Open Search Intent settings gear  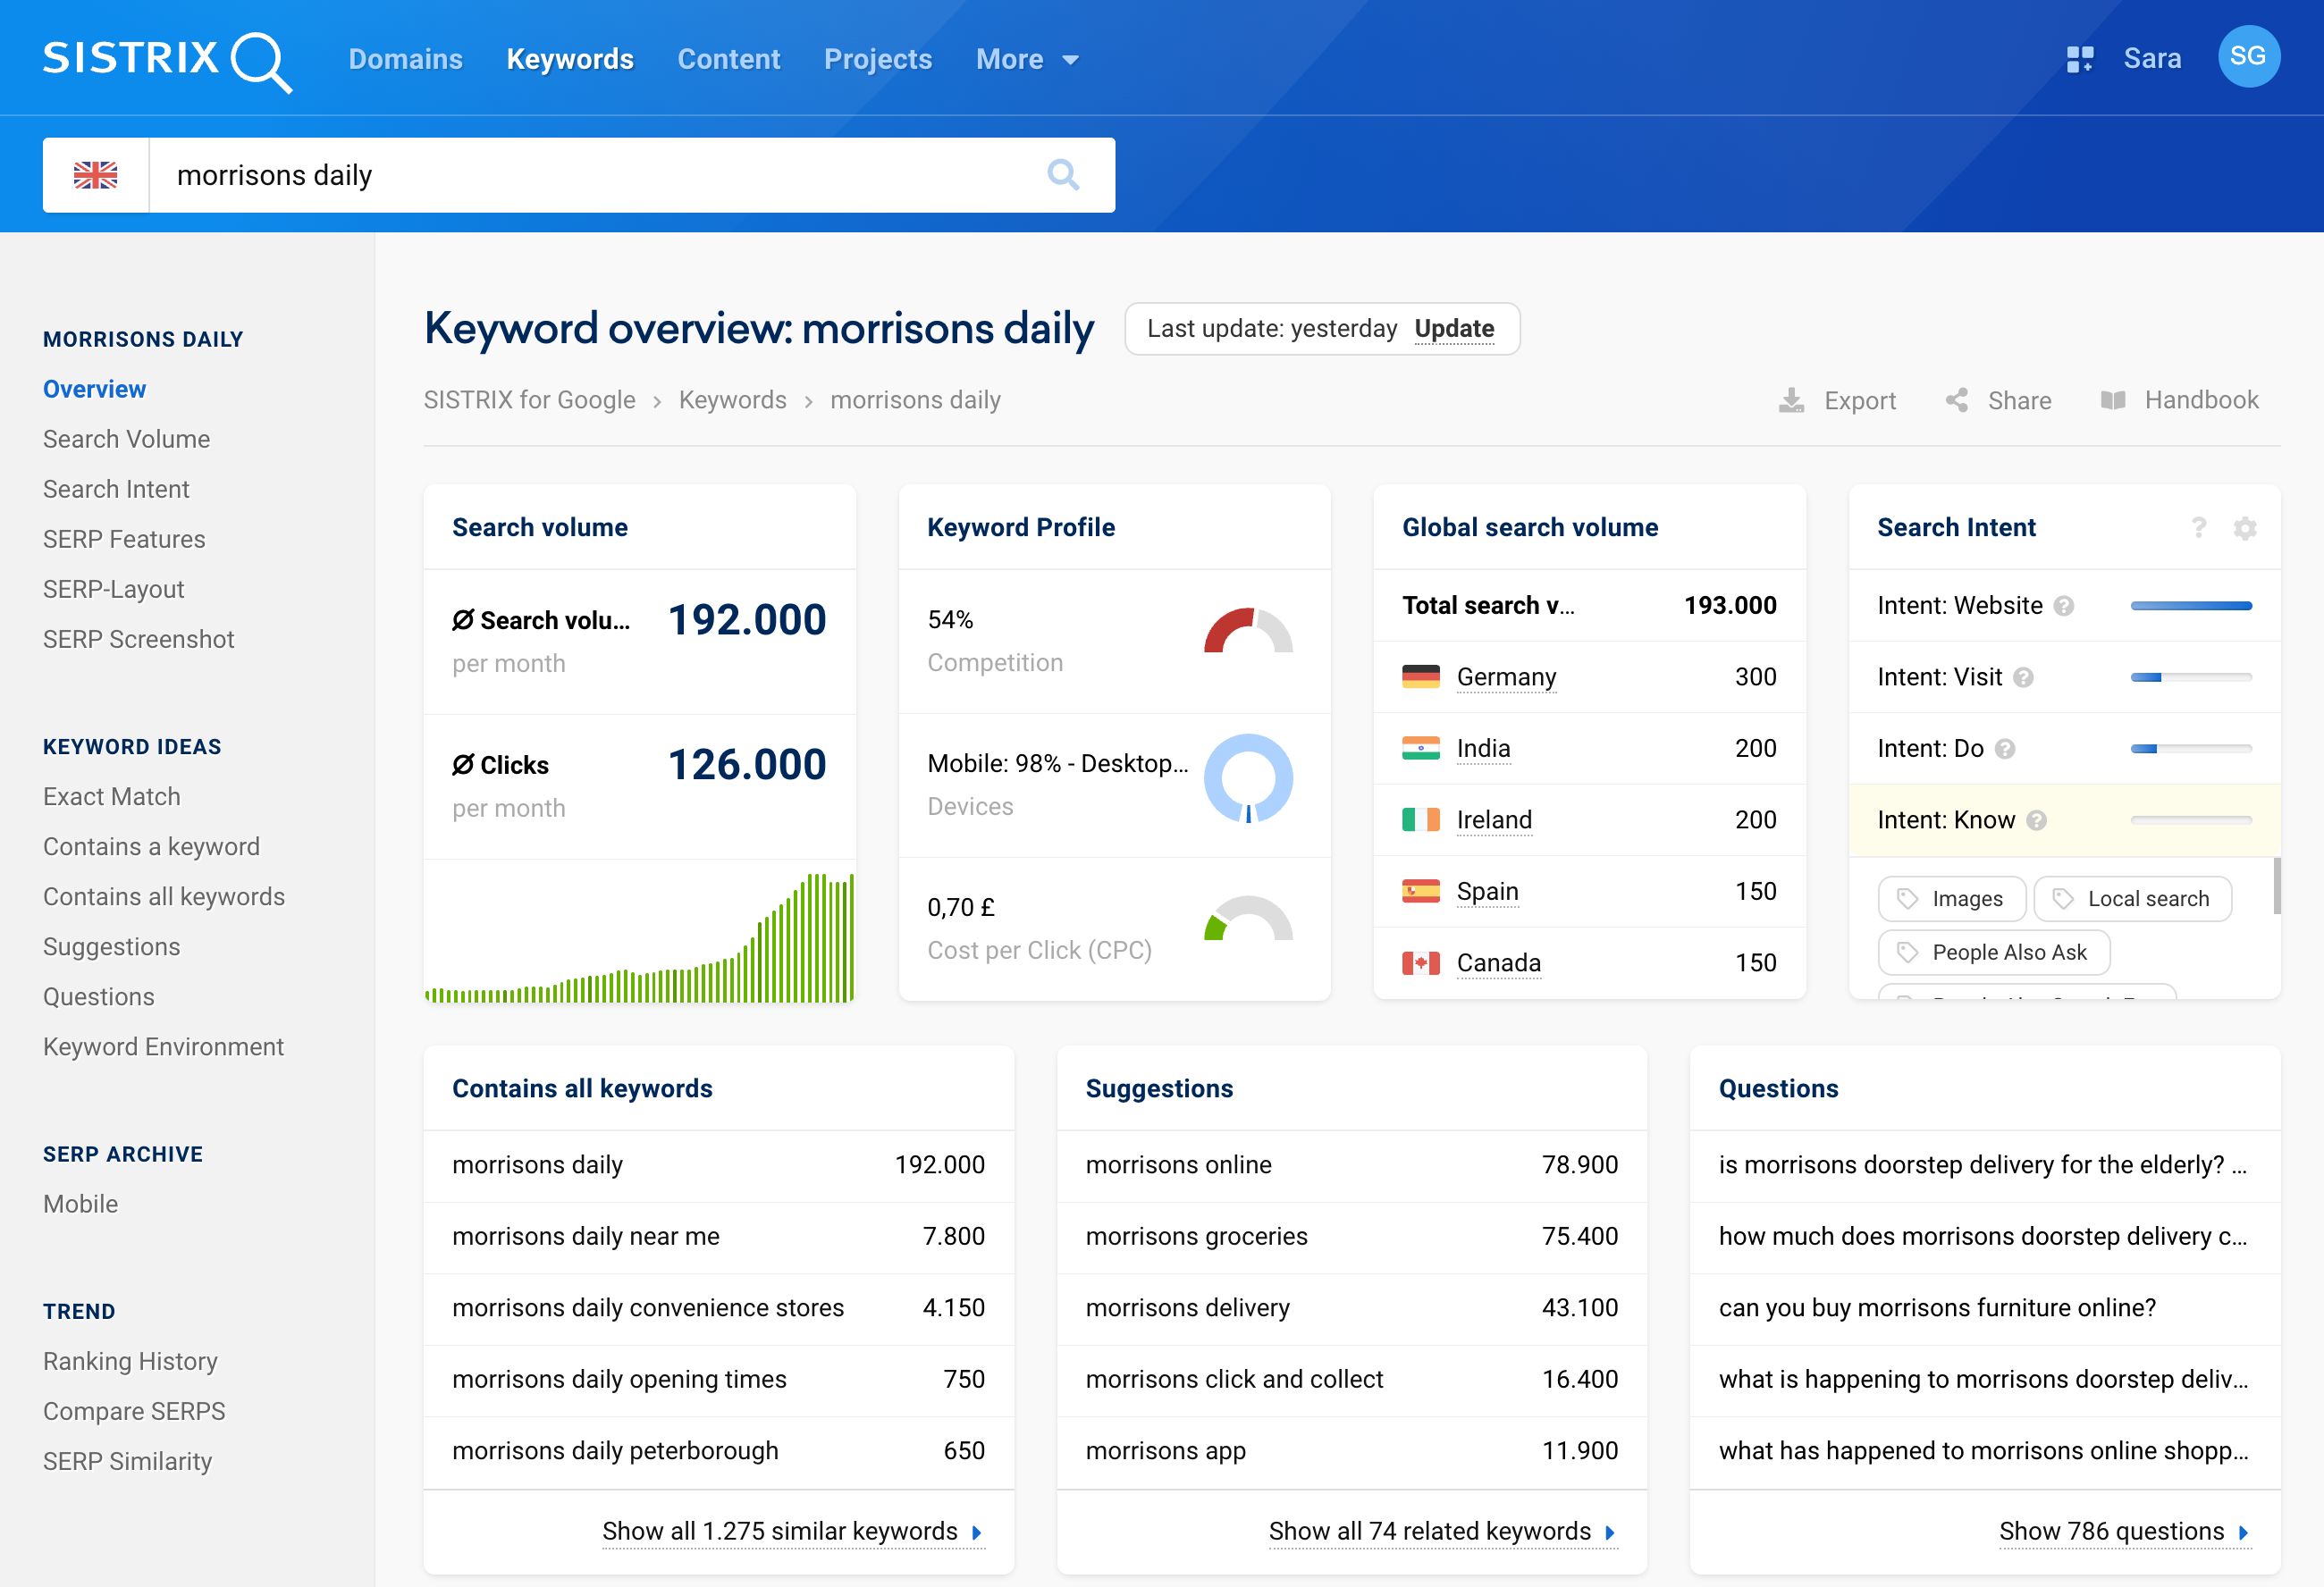(x=2245, y=528)
